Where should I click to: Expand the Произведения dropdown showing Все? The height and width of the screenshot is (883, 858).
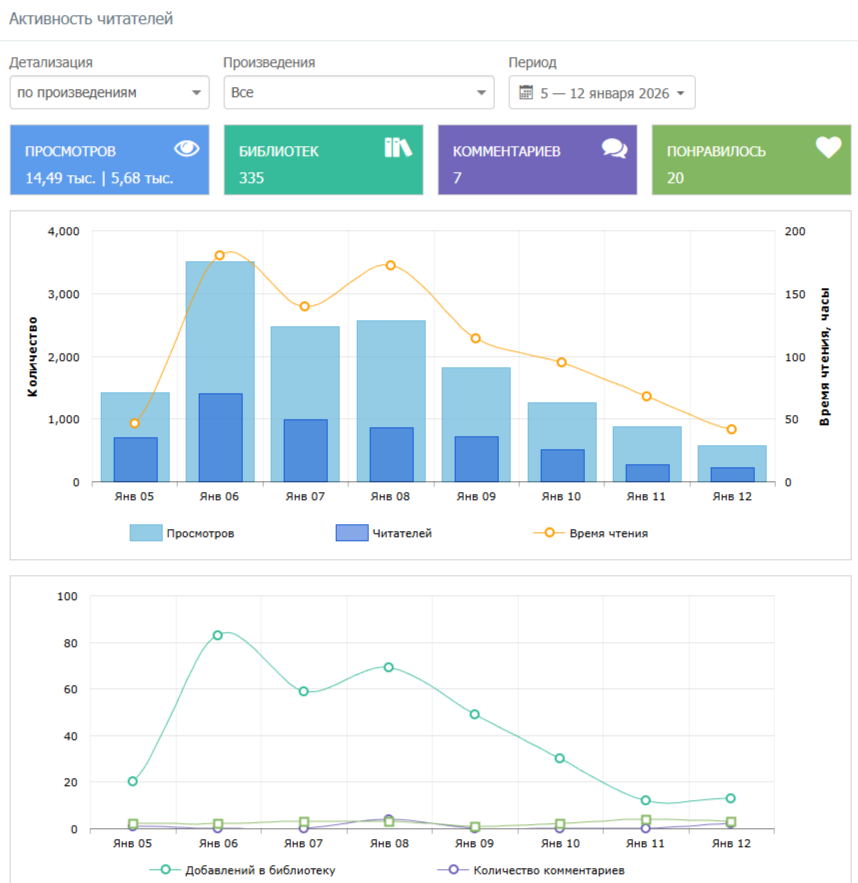click(358, 93)
